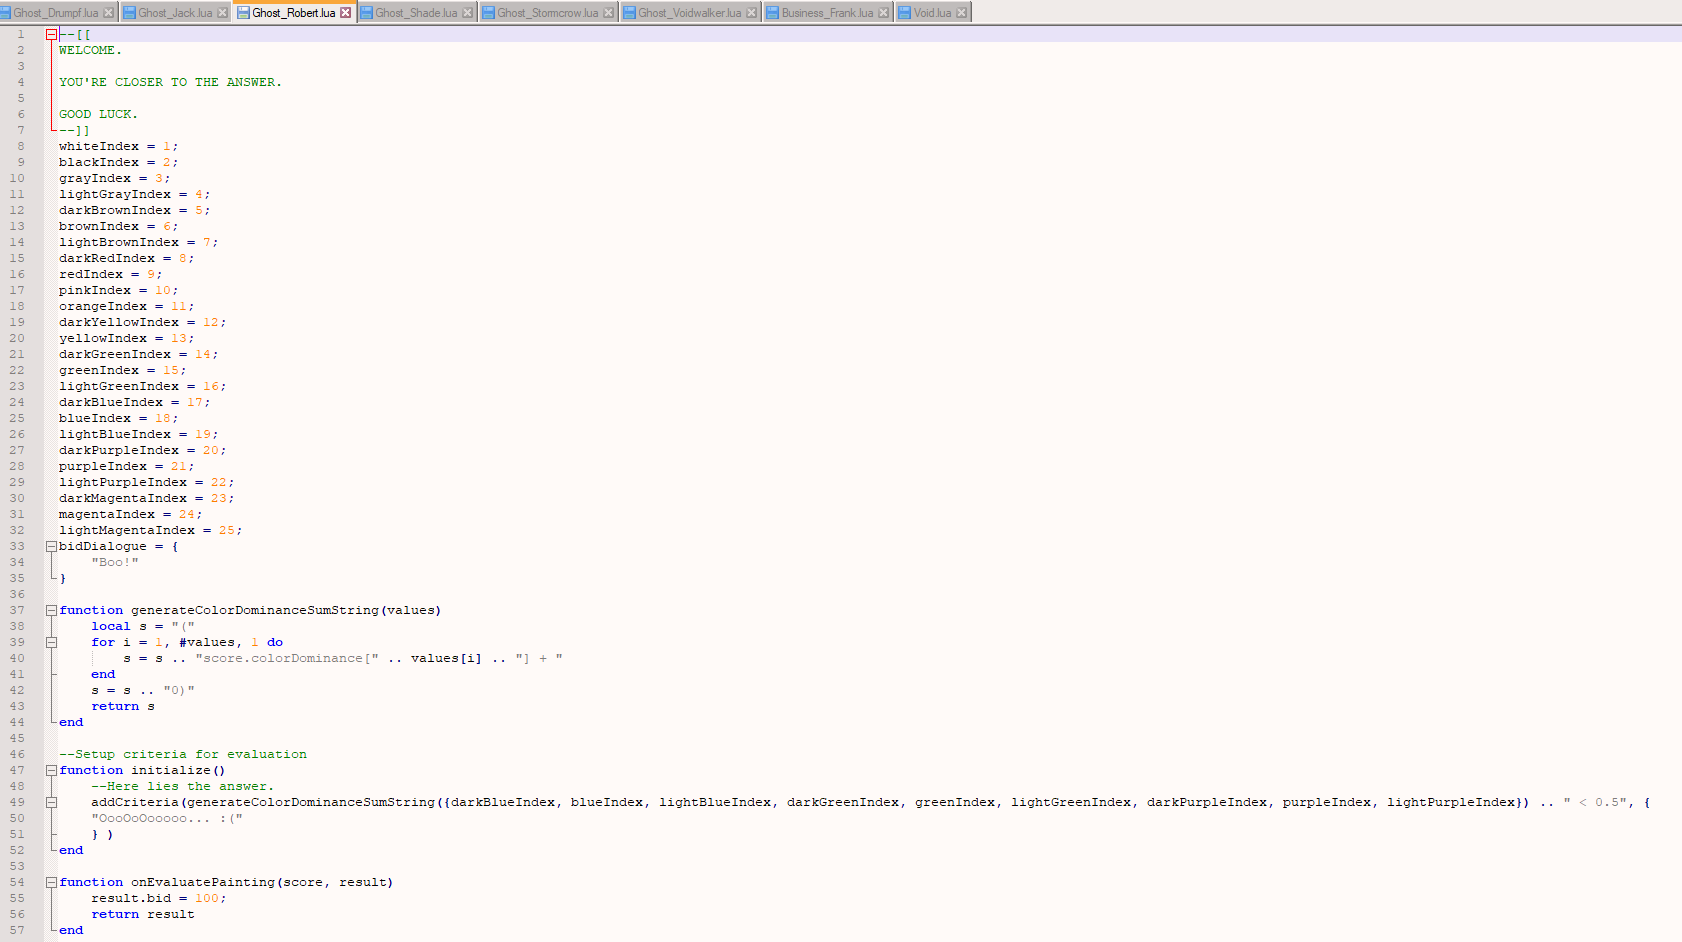This screenshot has width=1682, height=942.
Task: Close the Ghost_Jack.lua tab
Action: pyautogui.click(x=222, y=13)
